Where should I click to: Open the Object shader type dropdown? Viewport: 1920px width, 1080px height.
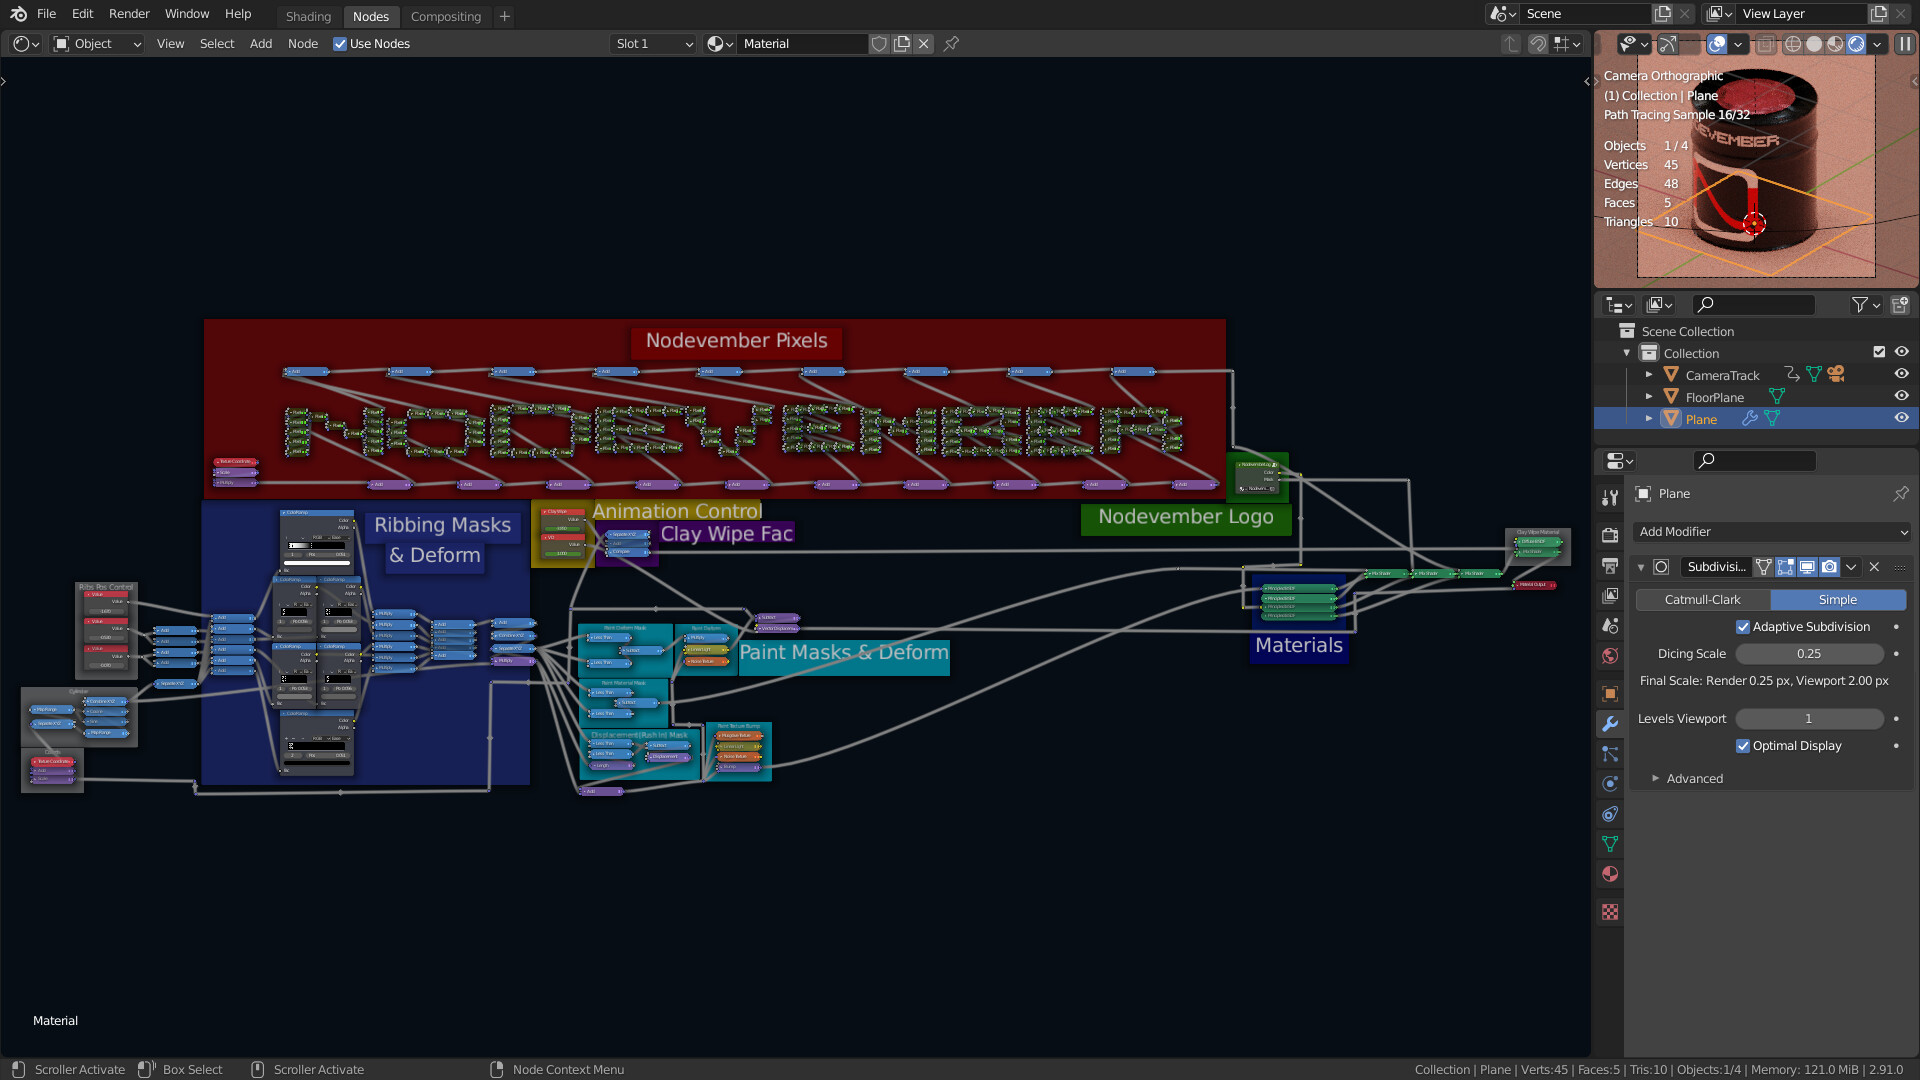tap(98, 44)
